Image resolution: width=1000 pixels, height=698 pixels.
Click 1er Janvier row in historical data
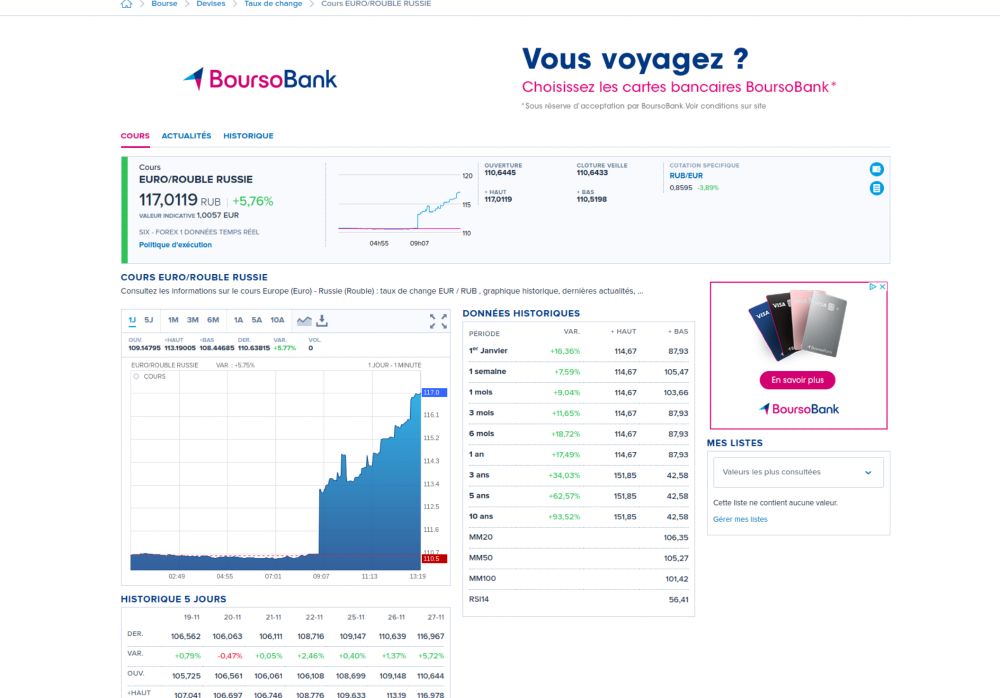click(578, 351)
